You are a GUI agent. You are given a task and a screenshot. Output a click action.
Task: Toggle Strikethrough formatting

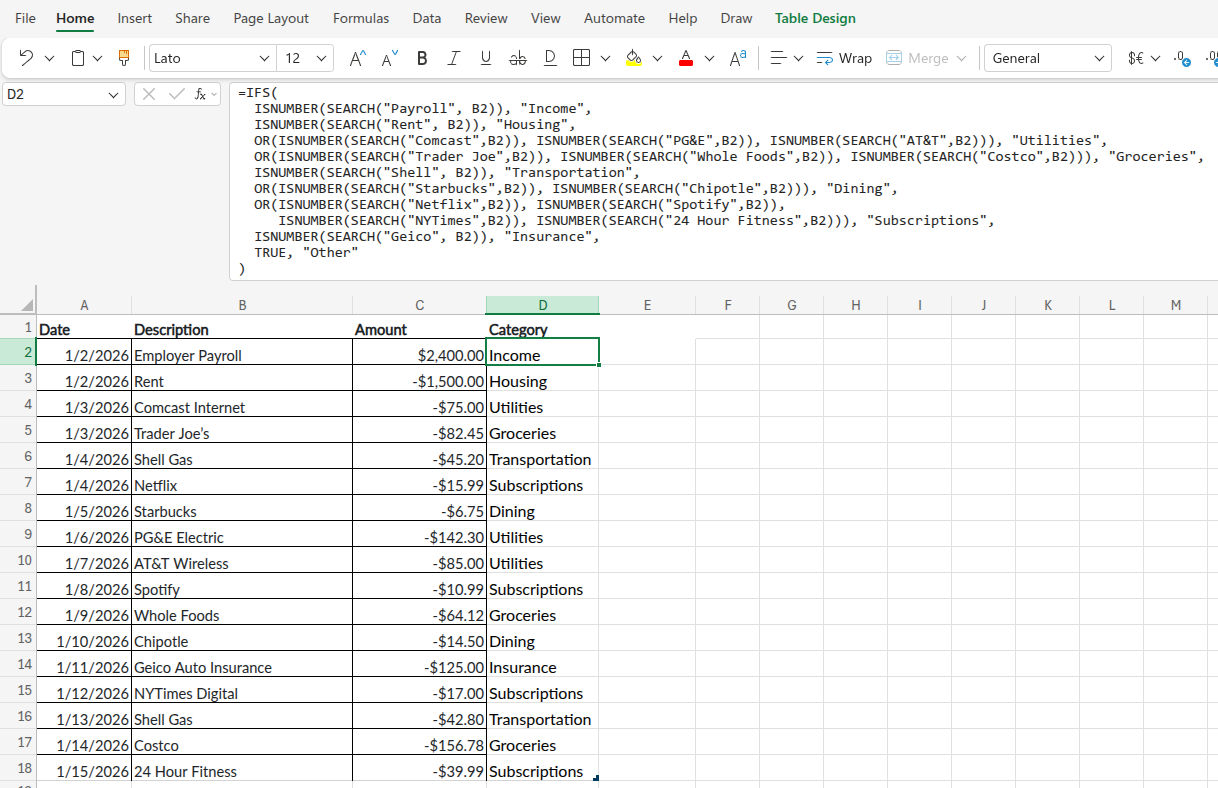517,58
